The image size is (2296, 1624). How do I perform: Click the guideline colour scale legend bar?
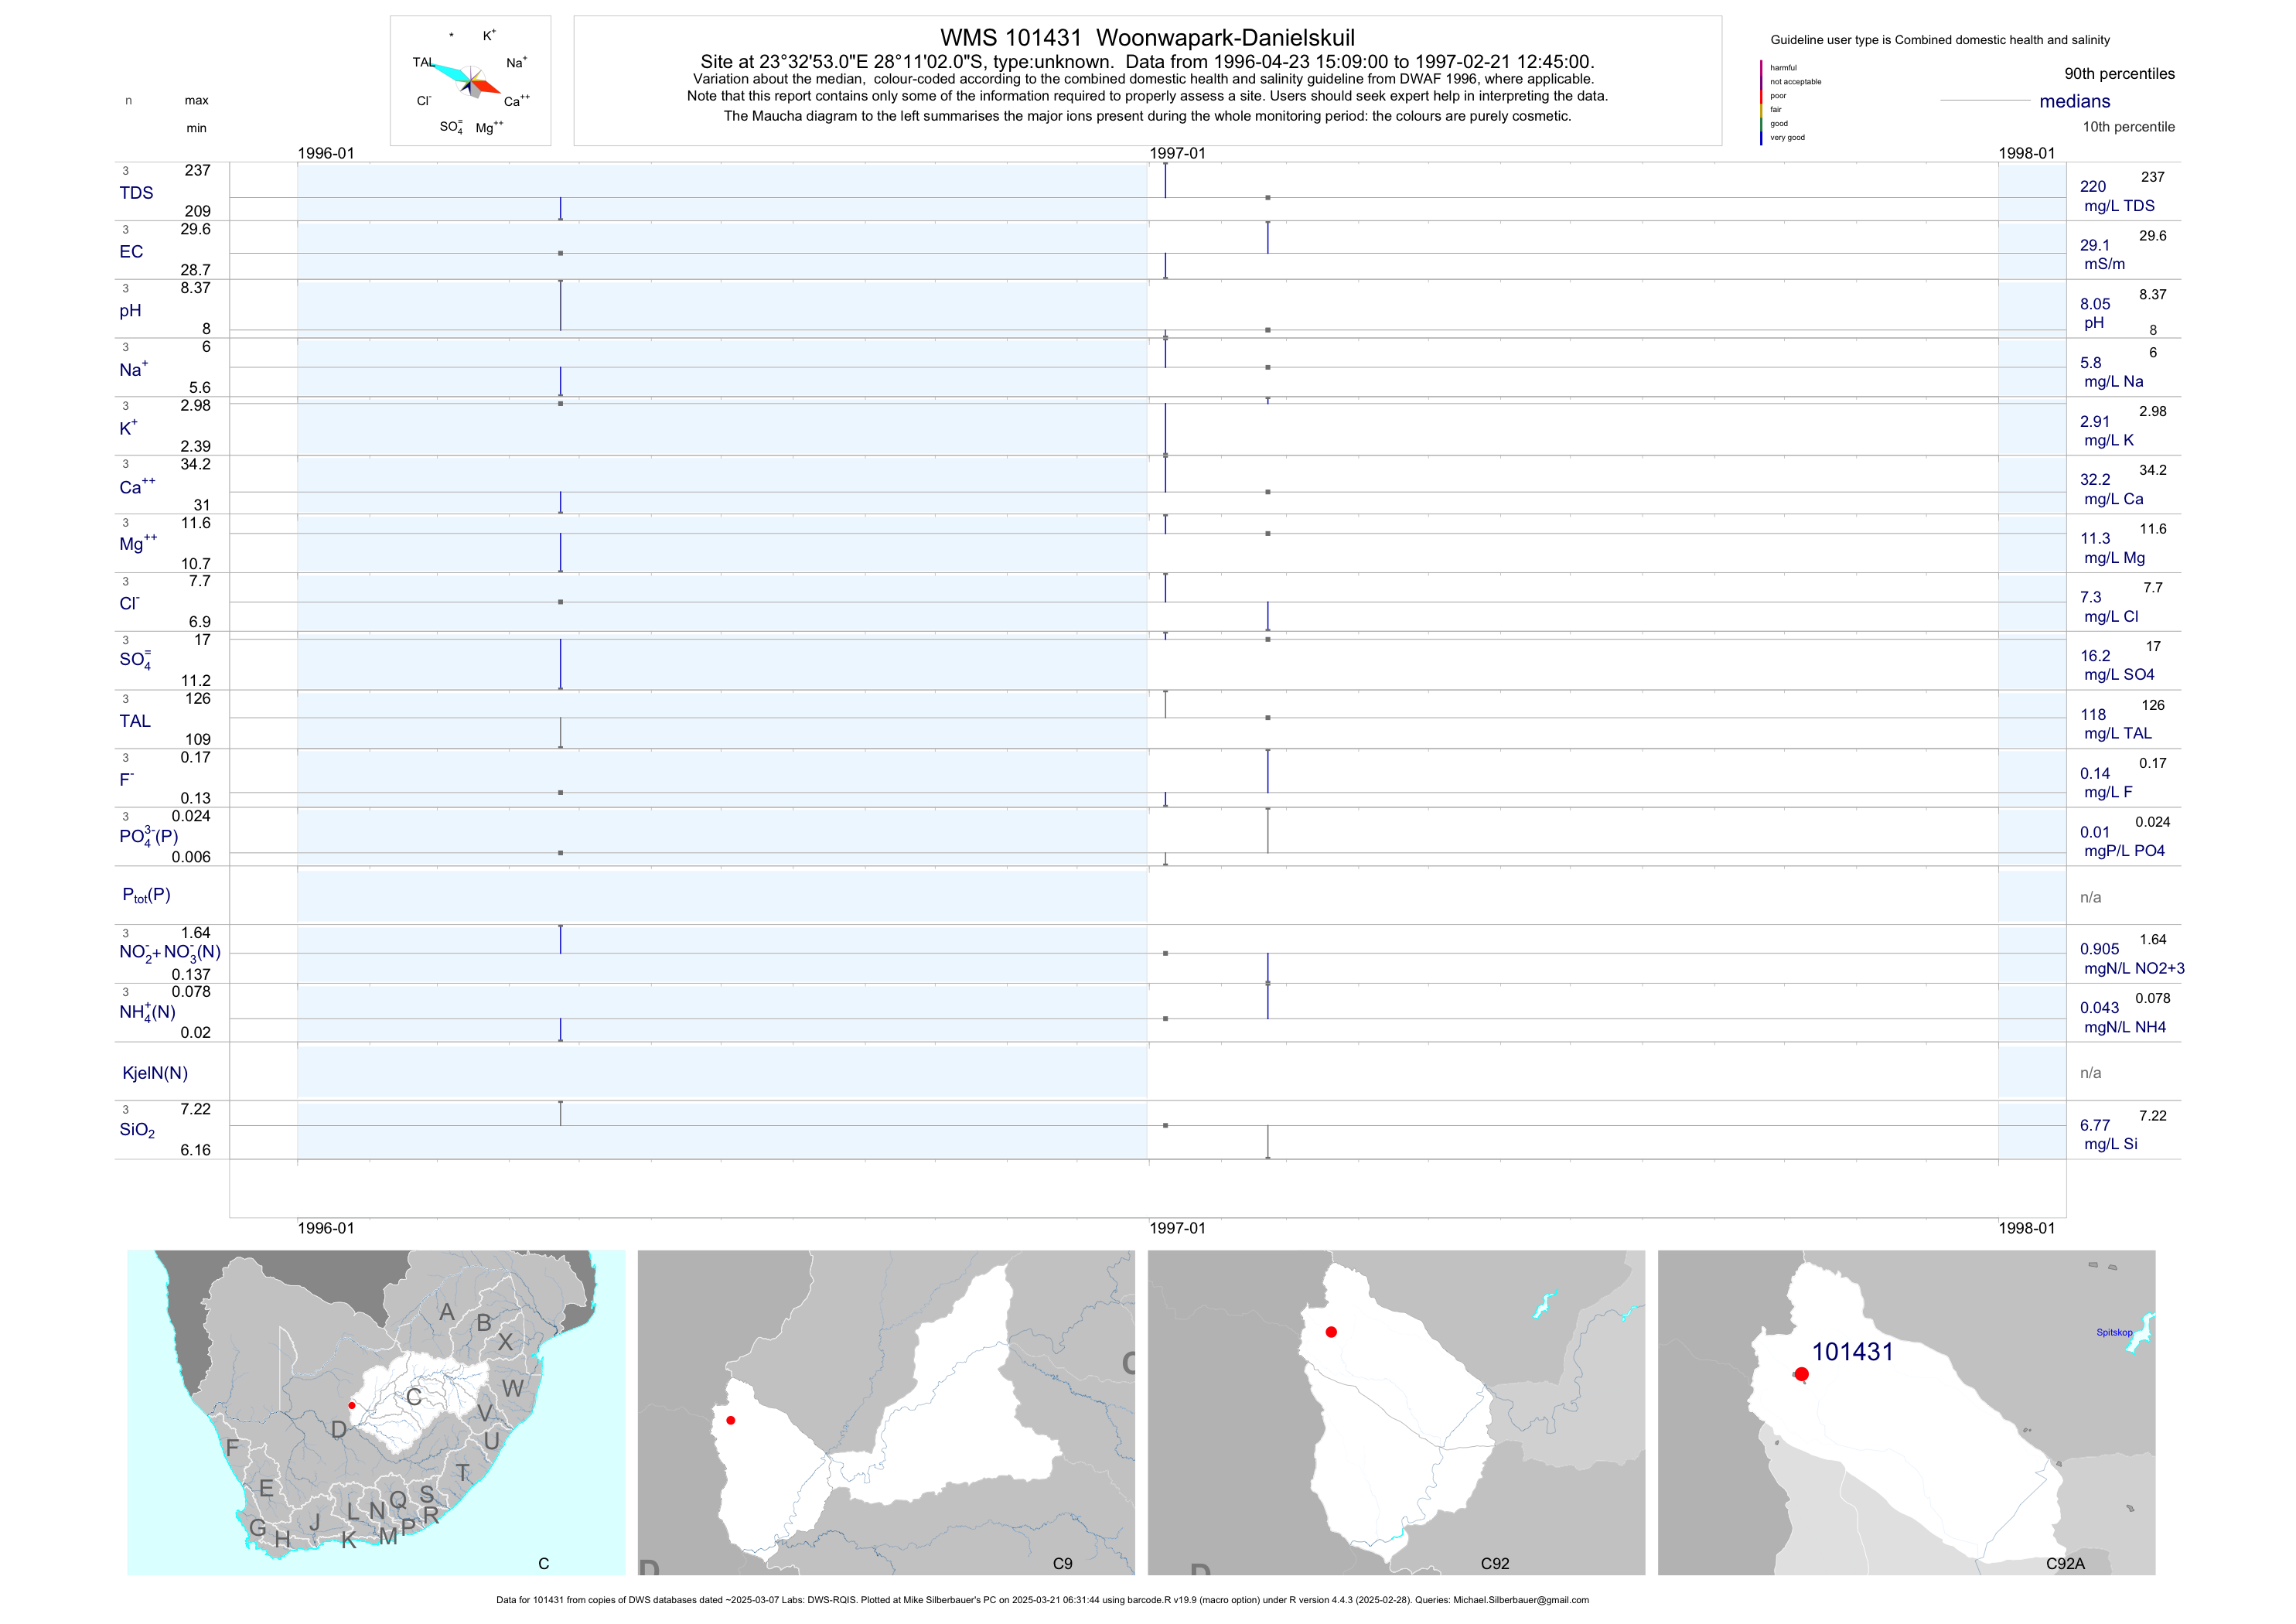click(x=1761, y=102)
